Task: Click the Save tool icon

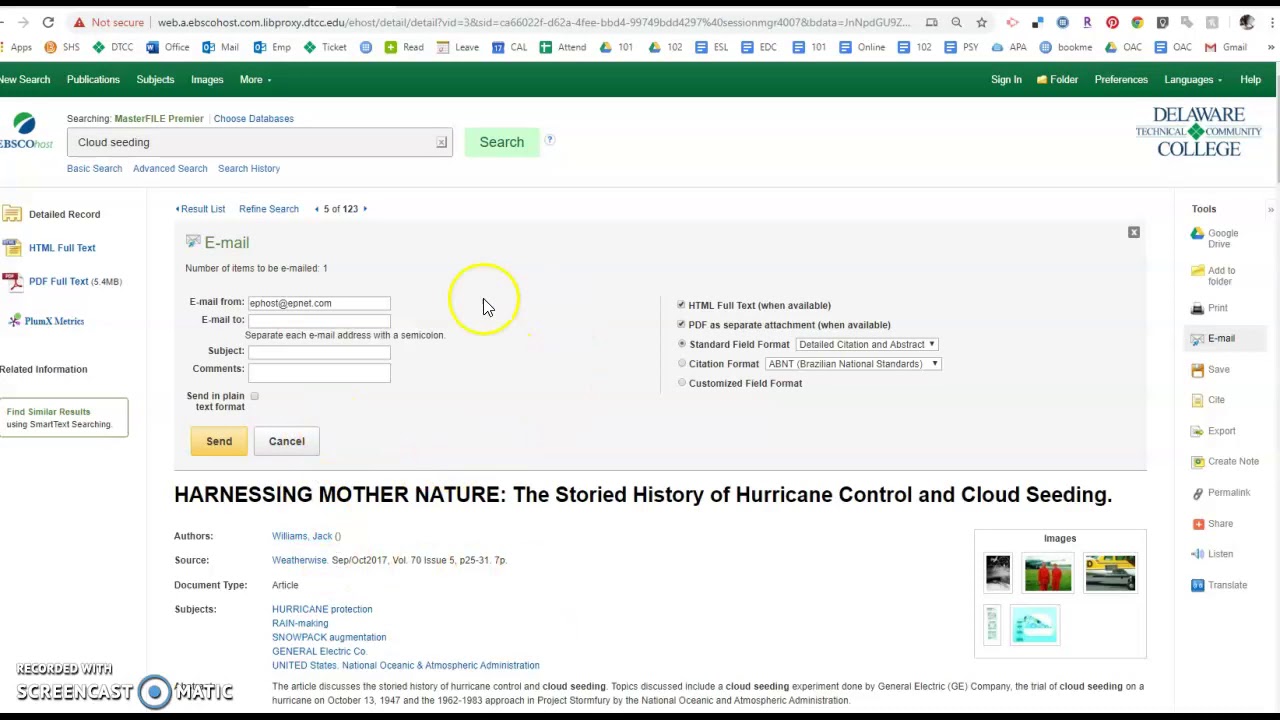Action: 1197,370
